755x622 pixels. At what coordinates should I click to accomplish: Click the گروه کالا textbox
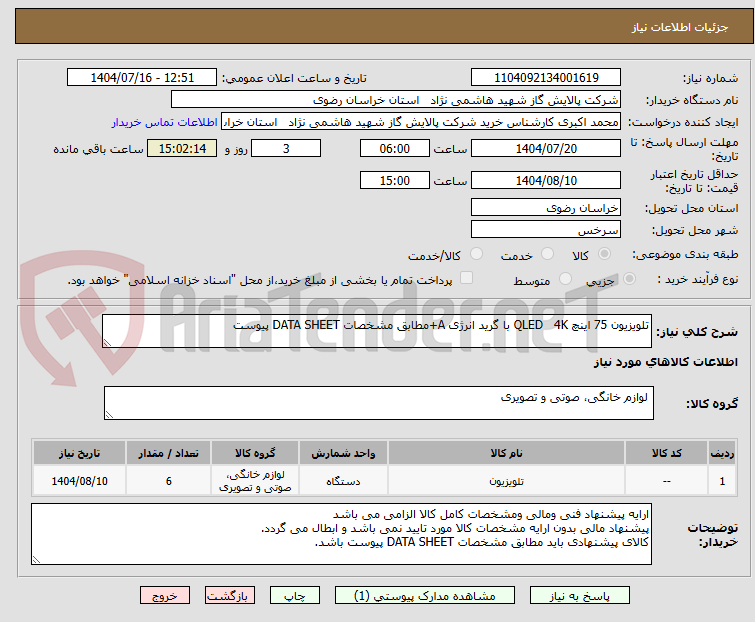click(x=378, y=403)
